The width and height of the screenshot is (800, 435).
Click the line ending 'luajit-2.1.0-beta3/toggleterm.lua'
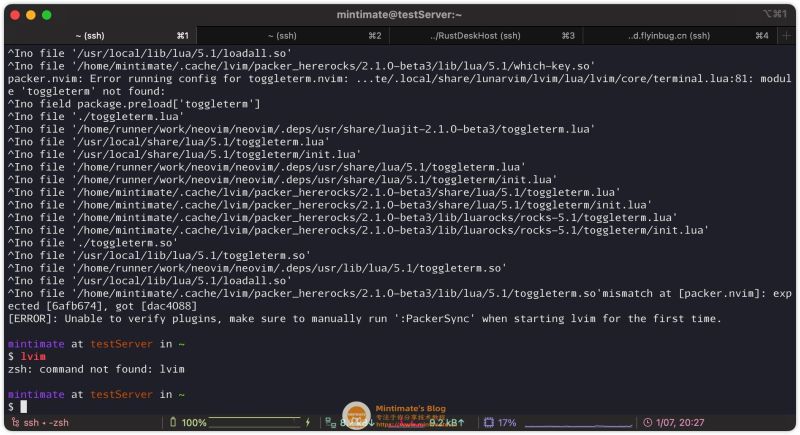301,129
